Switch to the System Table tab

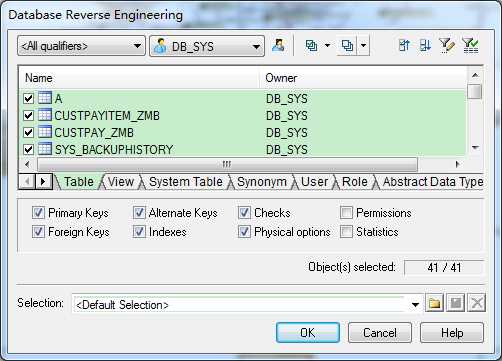[x=186, y=182]
